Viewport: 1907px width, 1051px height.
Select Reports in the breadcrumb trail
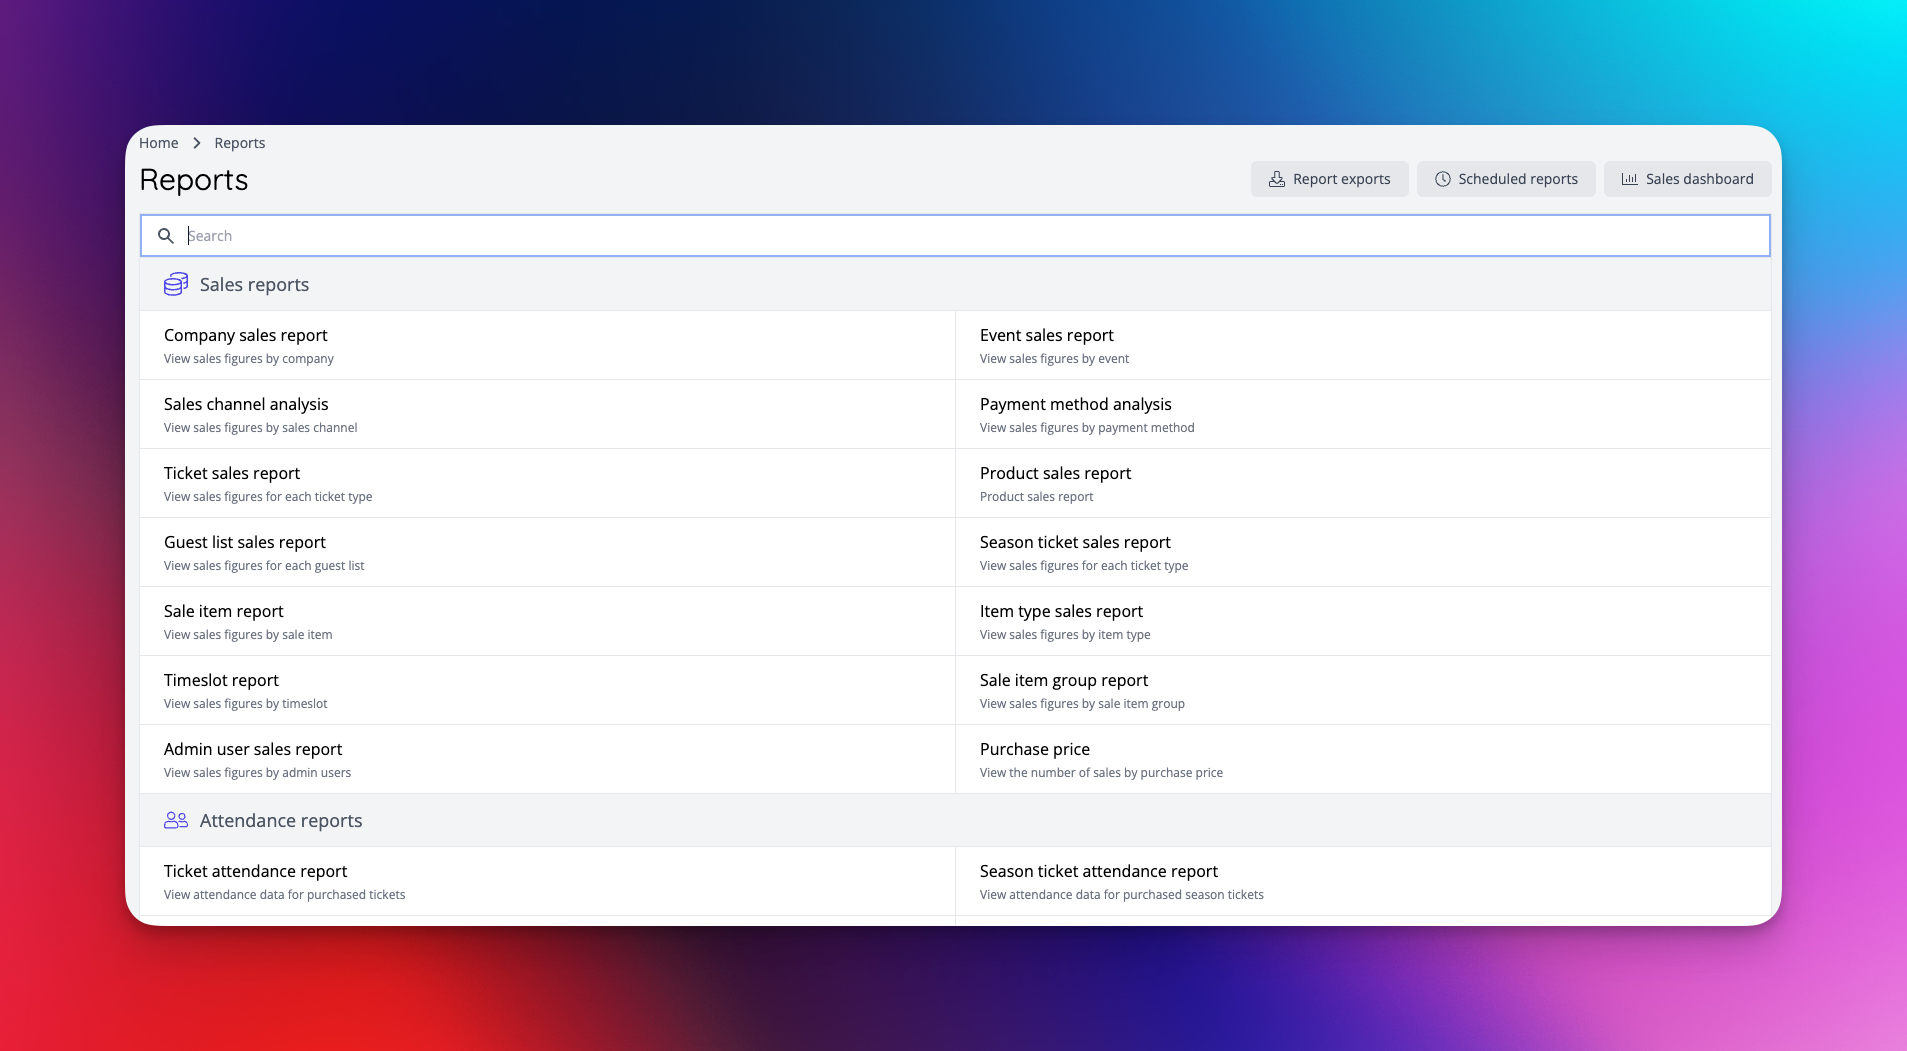239,142
